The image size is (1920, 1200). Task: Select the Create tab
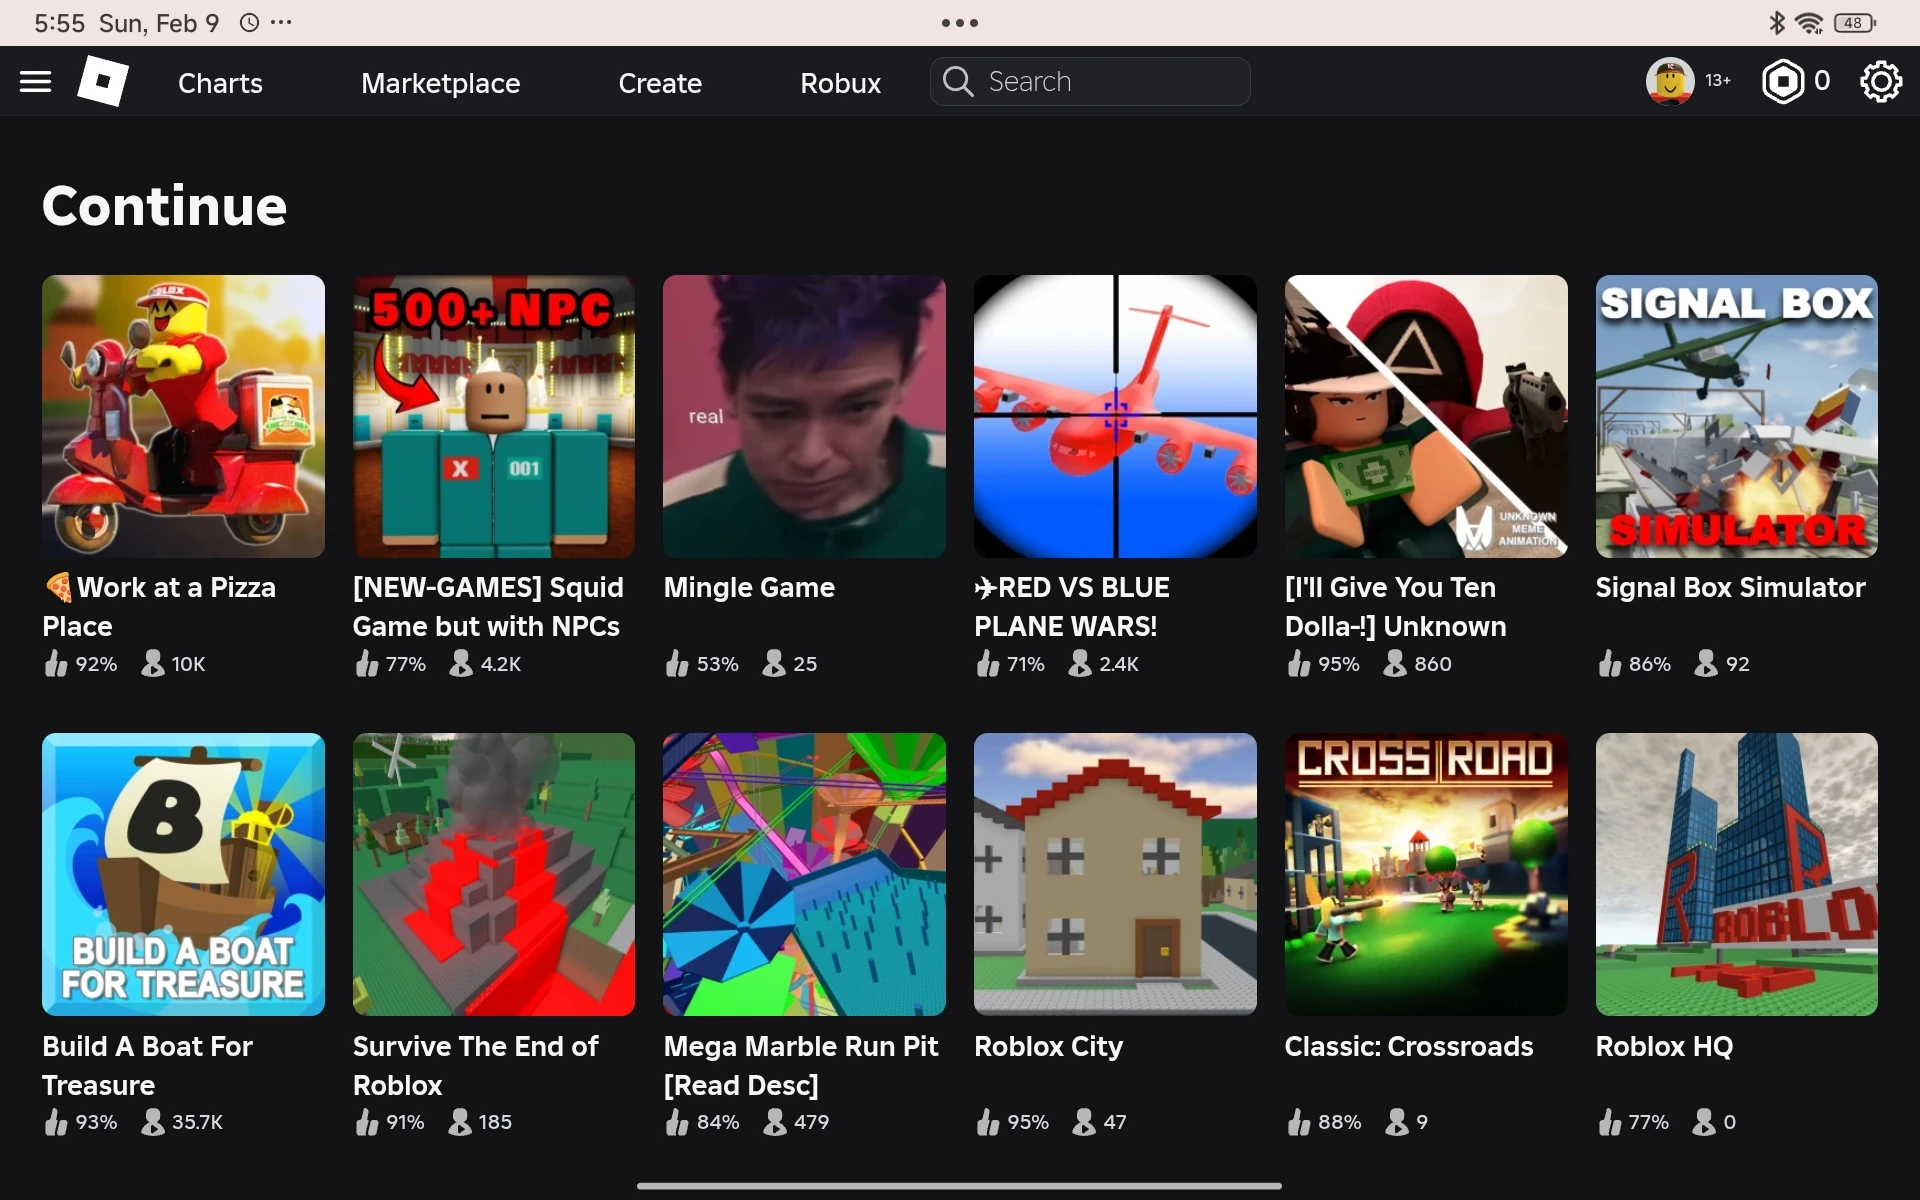point(659,83)
